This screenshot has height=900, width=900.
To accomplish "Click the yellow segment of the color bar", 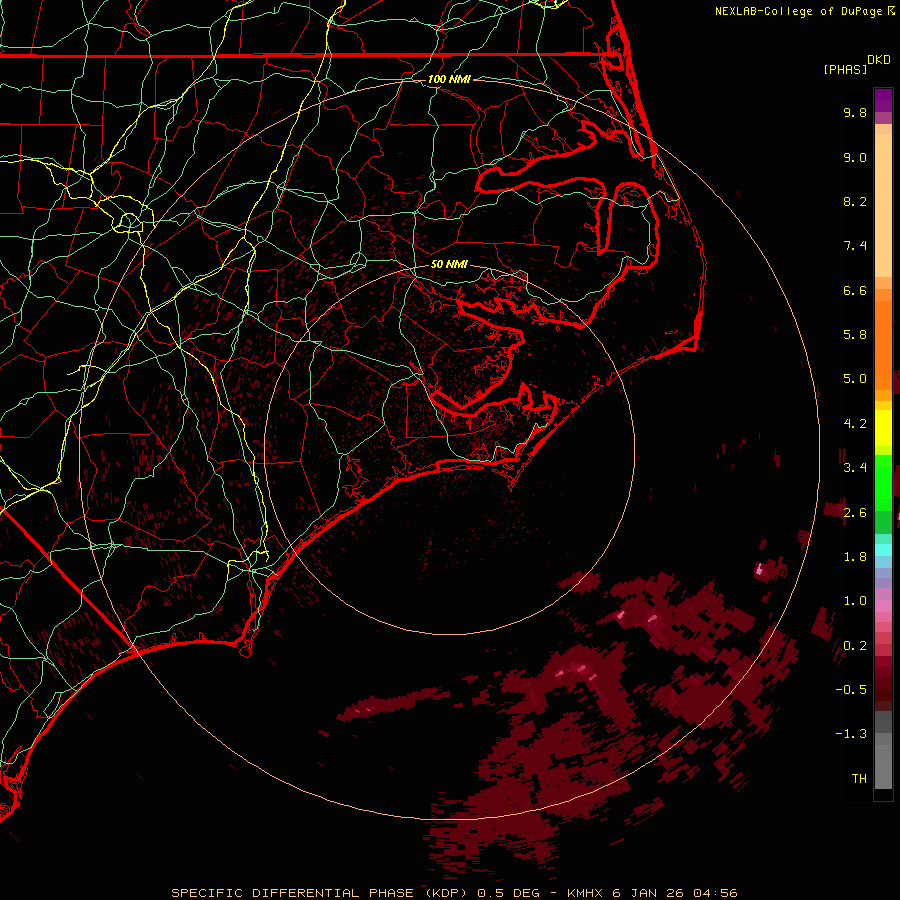I will (883, 428).
